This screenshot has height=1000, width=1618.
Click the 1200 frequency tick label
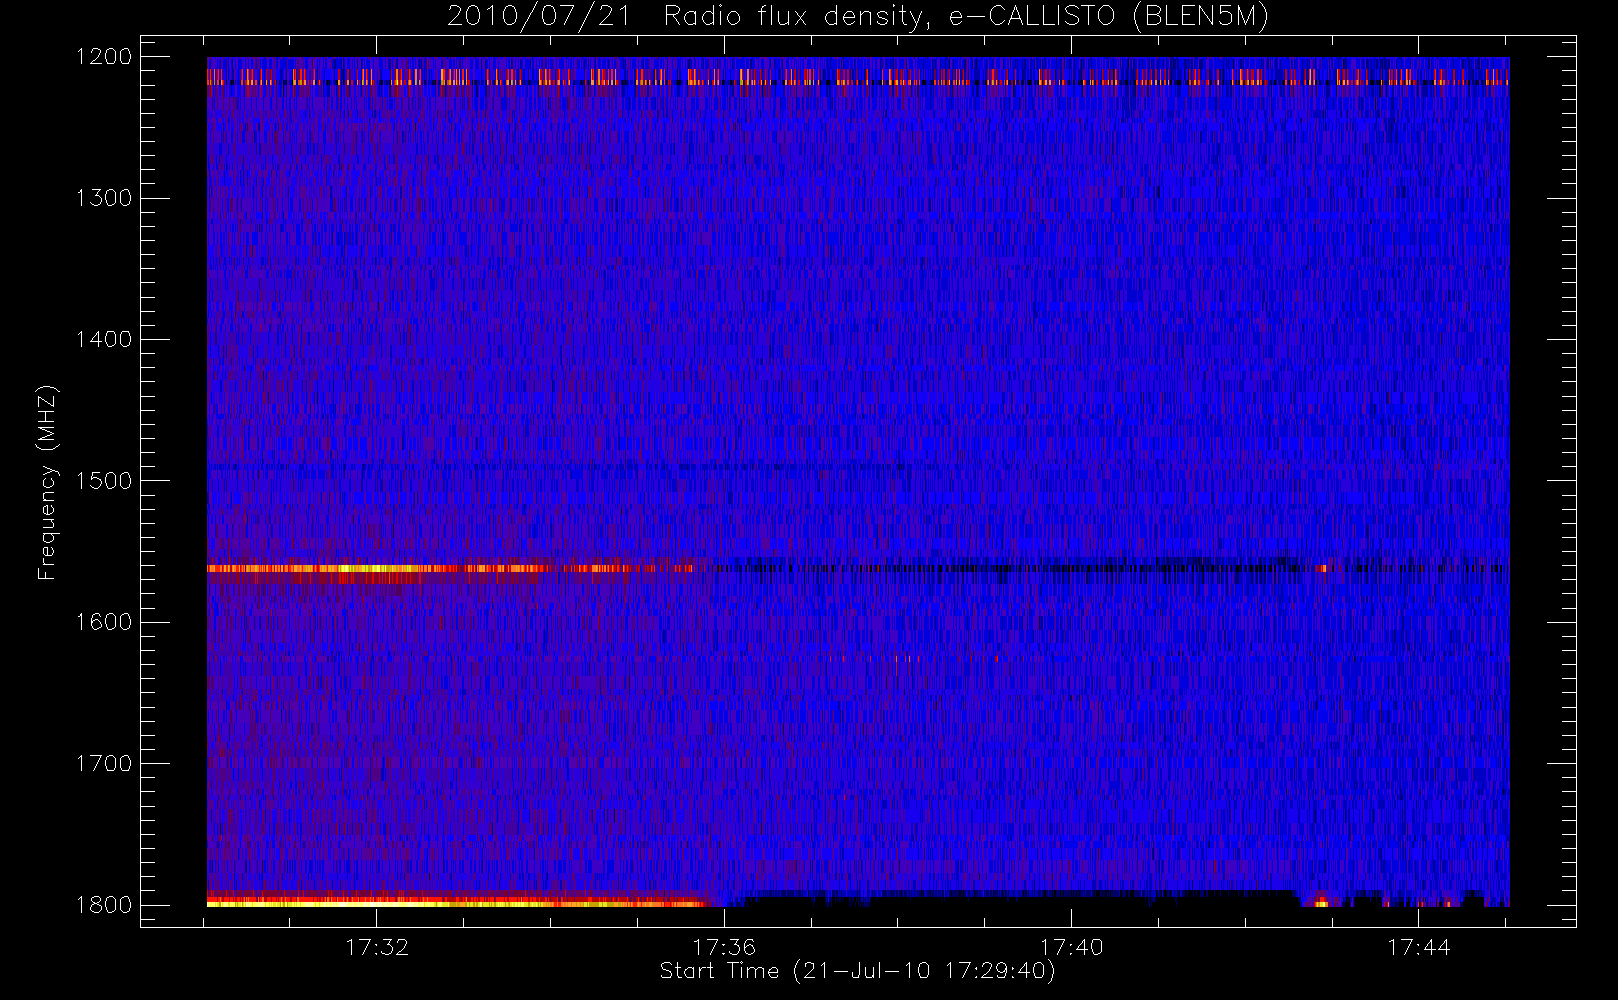tap(105, 57)
